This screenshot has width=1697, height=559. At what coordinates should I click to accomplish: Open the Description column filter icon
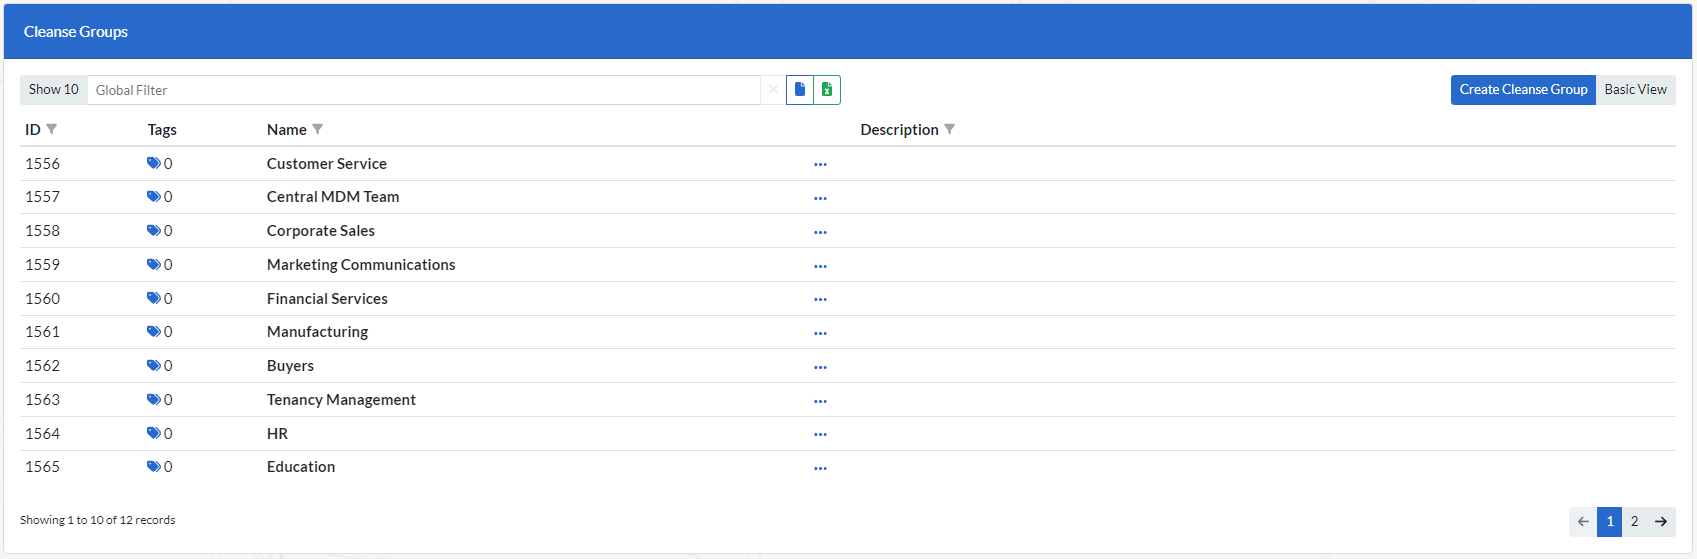[x=950, y=129]
